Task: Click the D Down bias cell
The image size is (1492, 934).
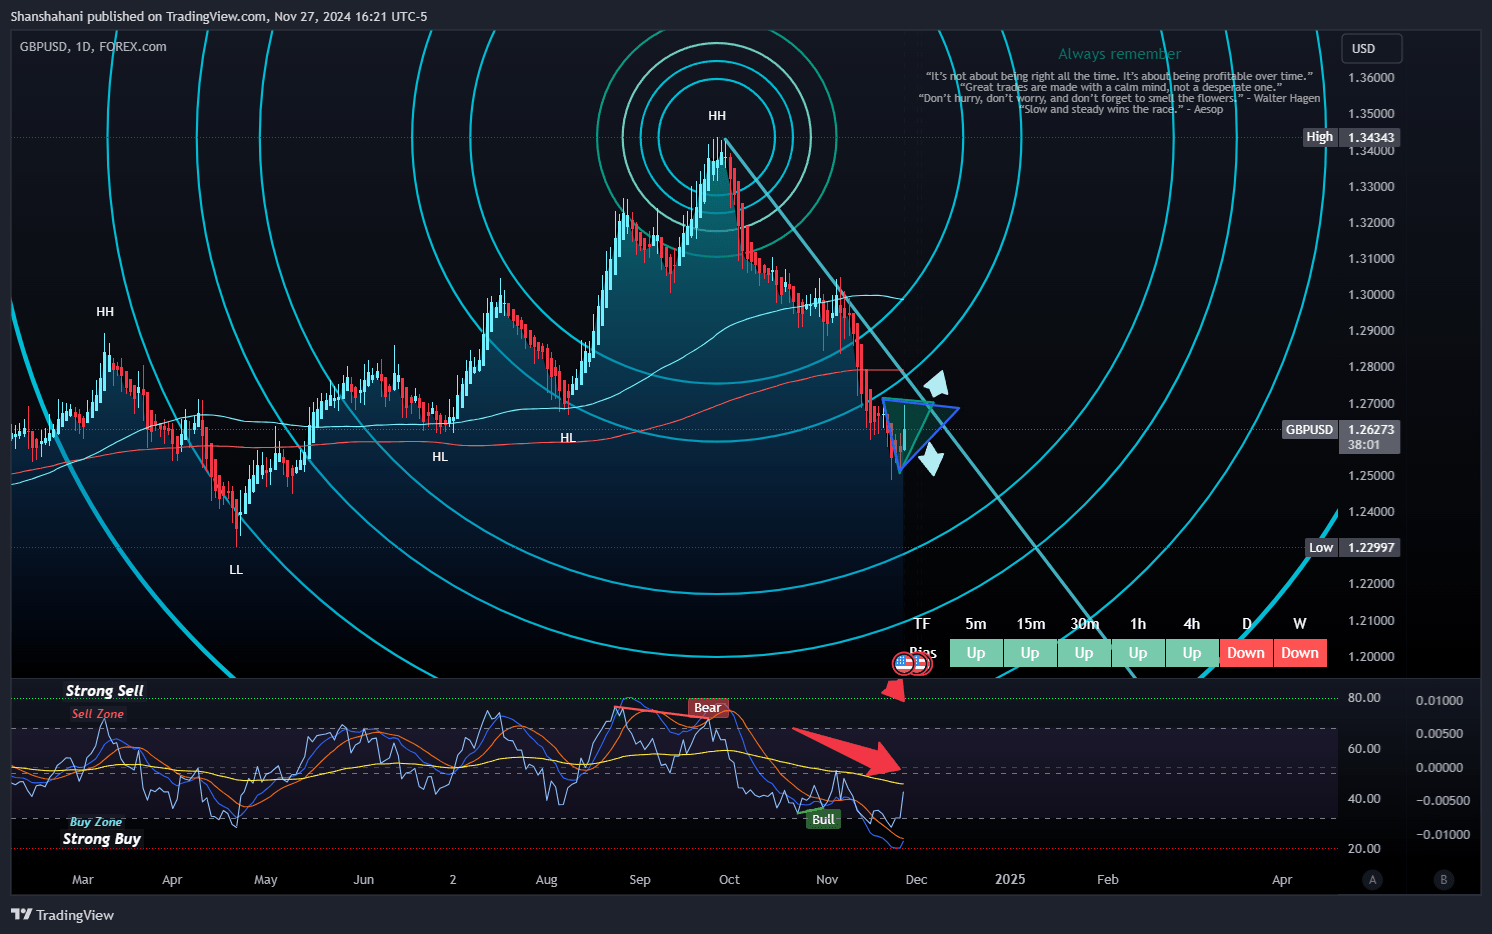Action: (x=1246, y=653)
